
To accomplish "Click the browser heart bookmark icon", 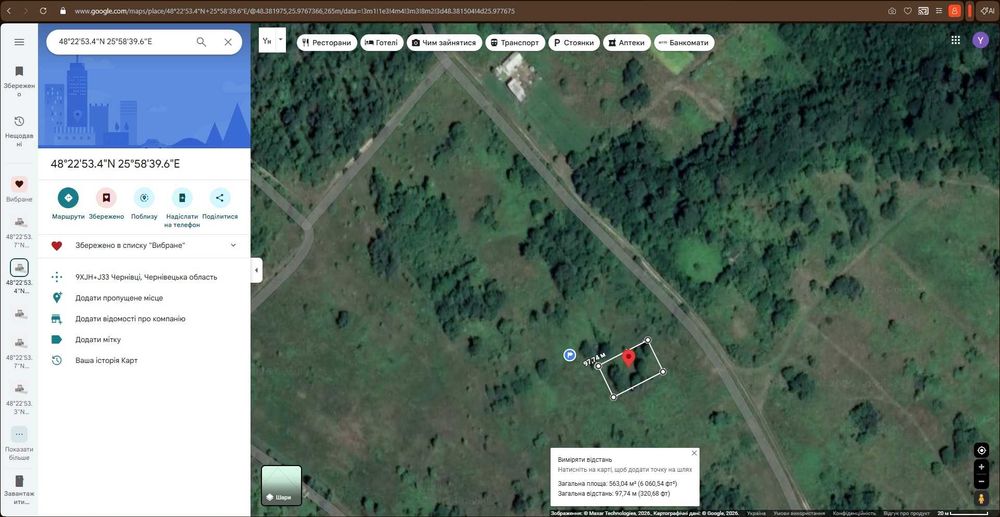I will click(908, 11).
